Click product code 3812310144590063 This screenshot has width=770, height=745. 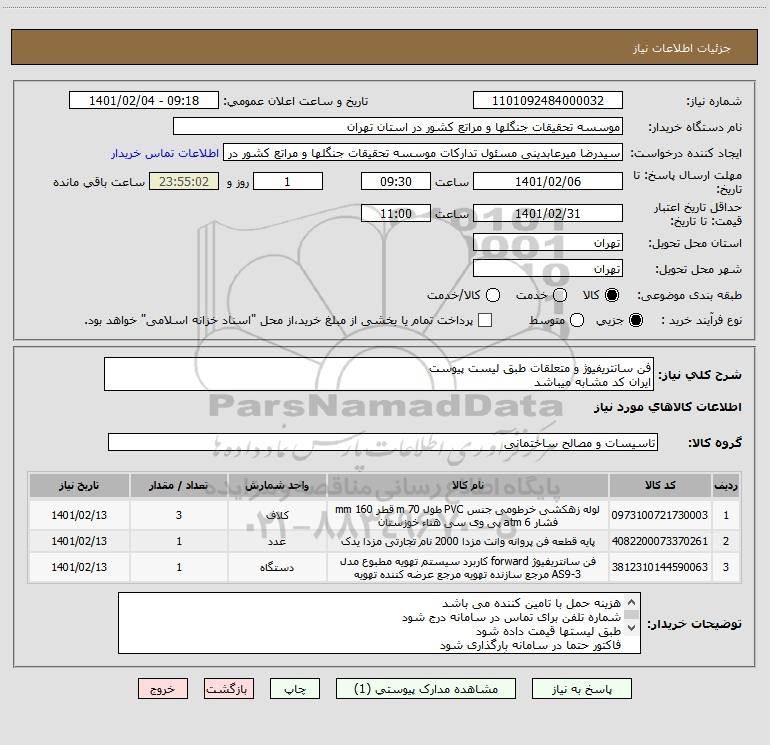click(x=660, y=567)
